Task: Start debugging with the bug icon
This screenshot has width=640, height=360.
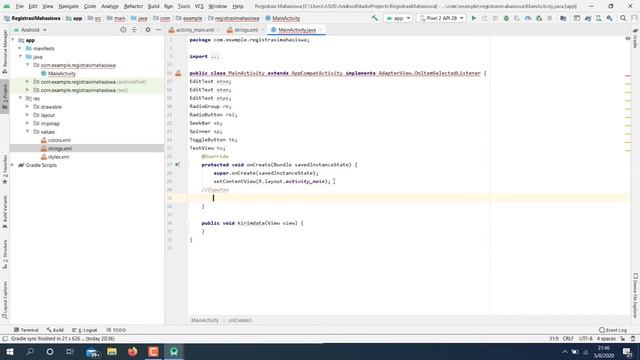Action: click(x=506, y=18)
